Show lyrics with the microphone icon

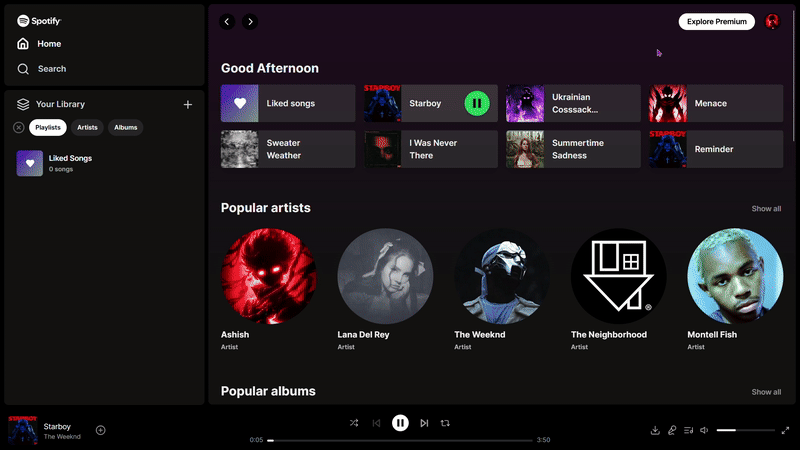672,431
